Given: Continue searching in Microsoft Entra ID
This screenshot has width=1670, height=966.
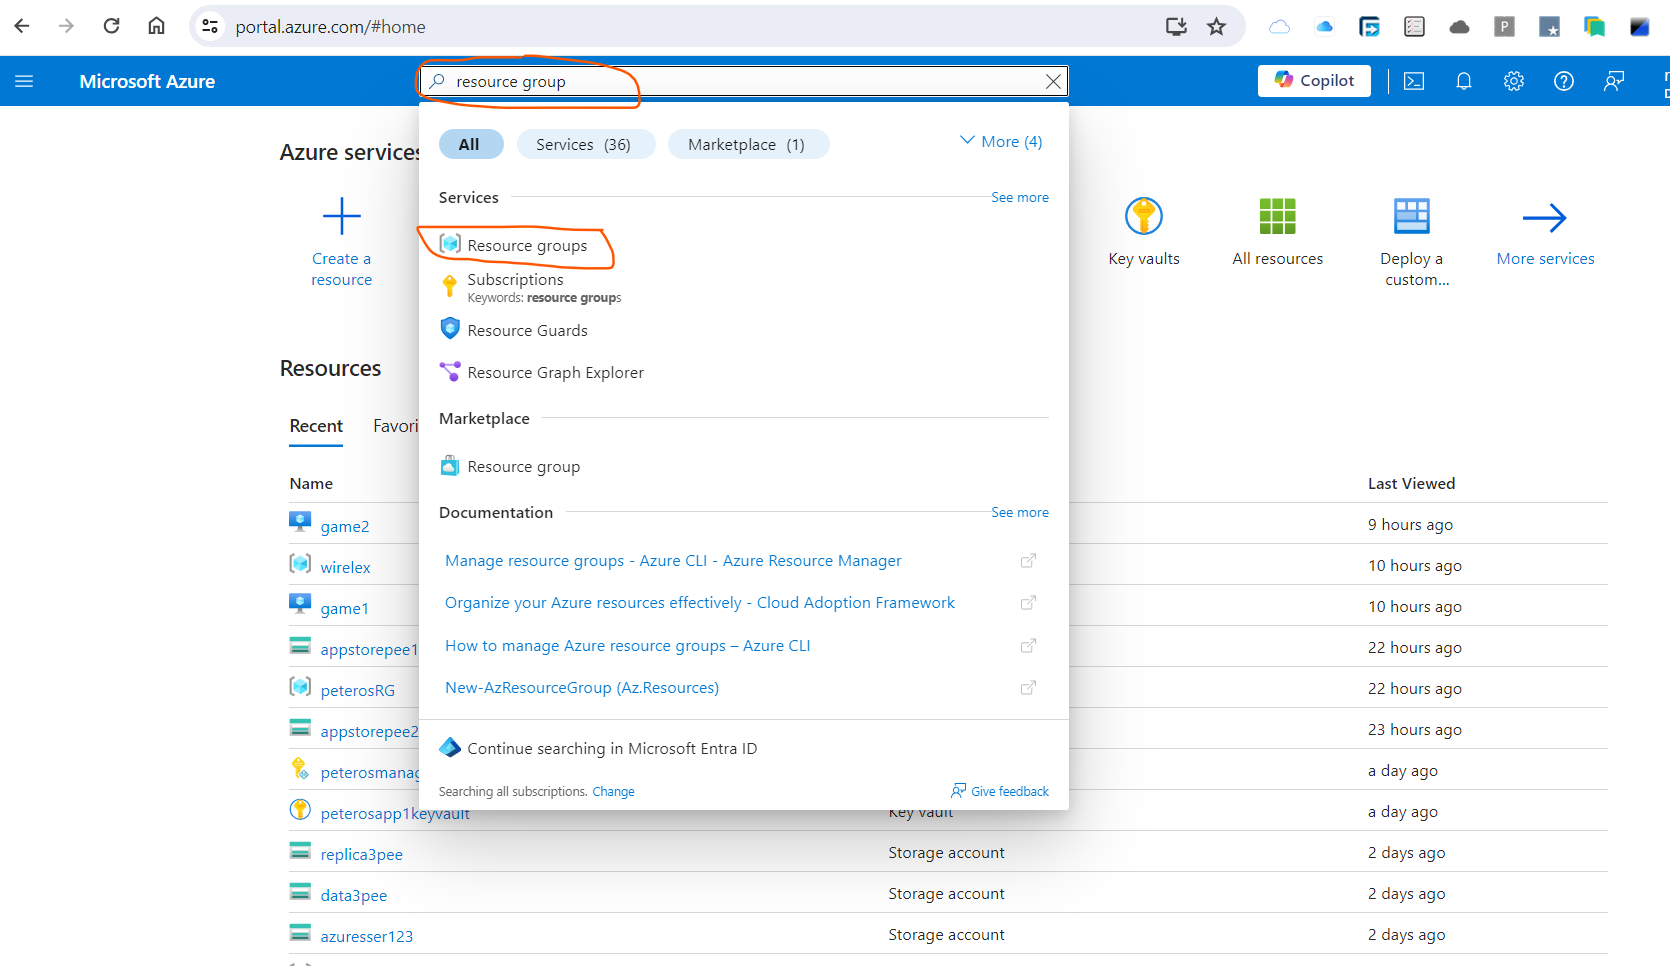Looking at the screenshot, I should (x=612, y=748).
